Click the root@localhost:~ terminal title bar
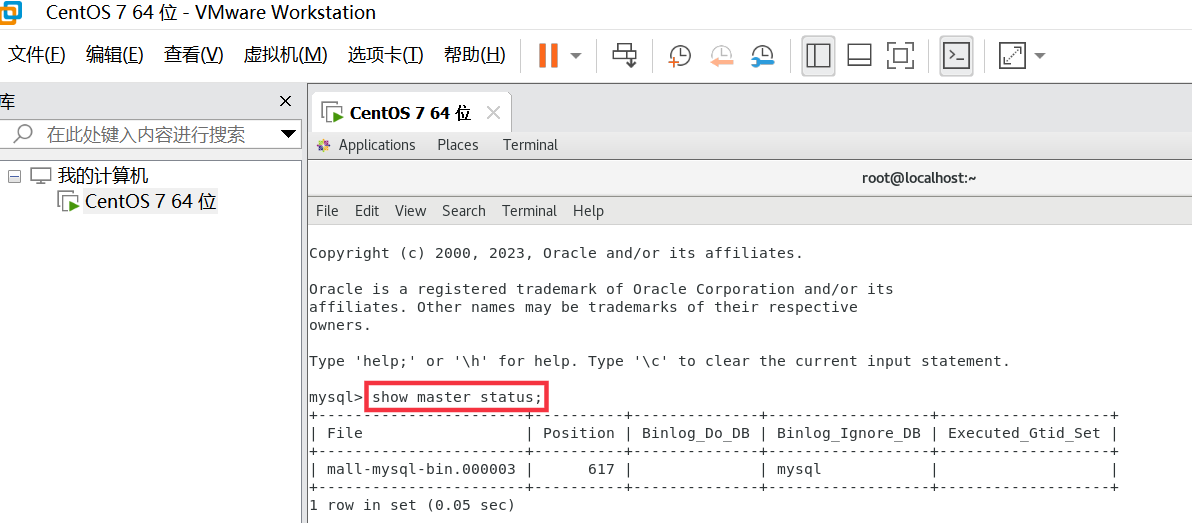The width and height of the screenshot is (1193, 524). (918, 178)
